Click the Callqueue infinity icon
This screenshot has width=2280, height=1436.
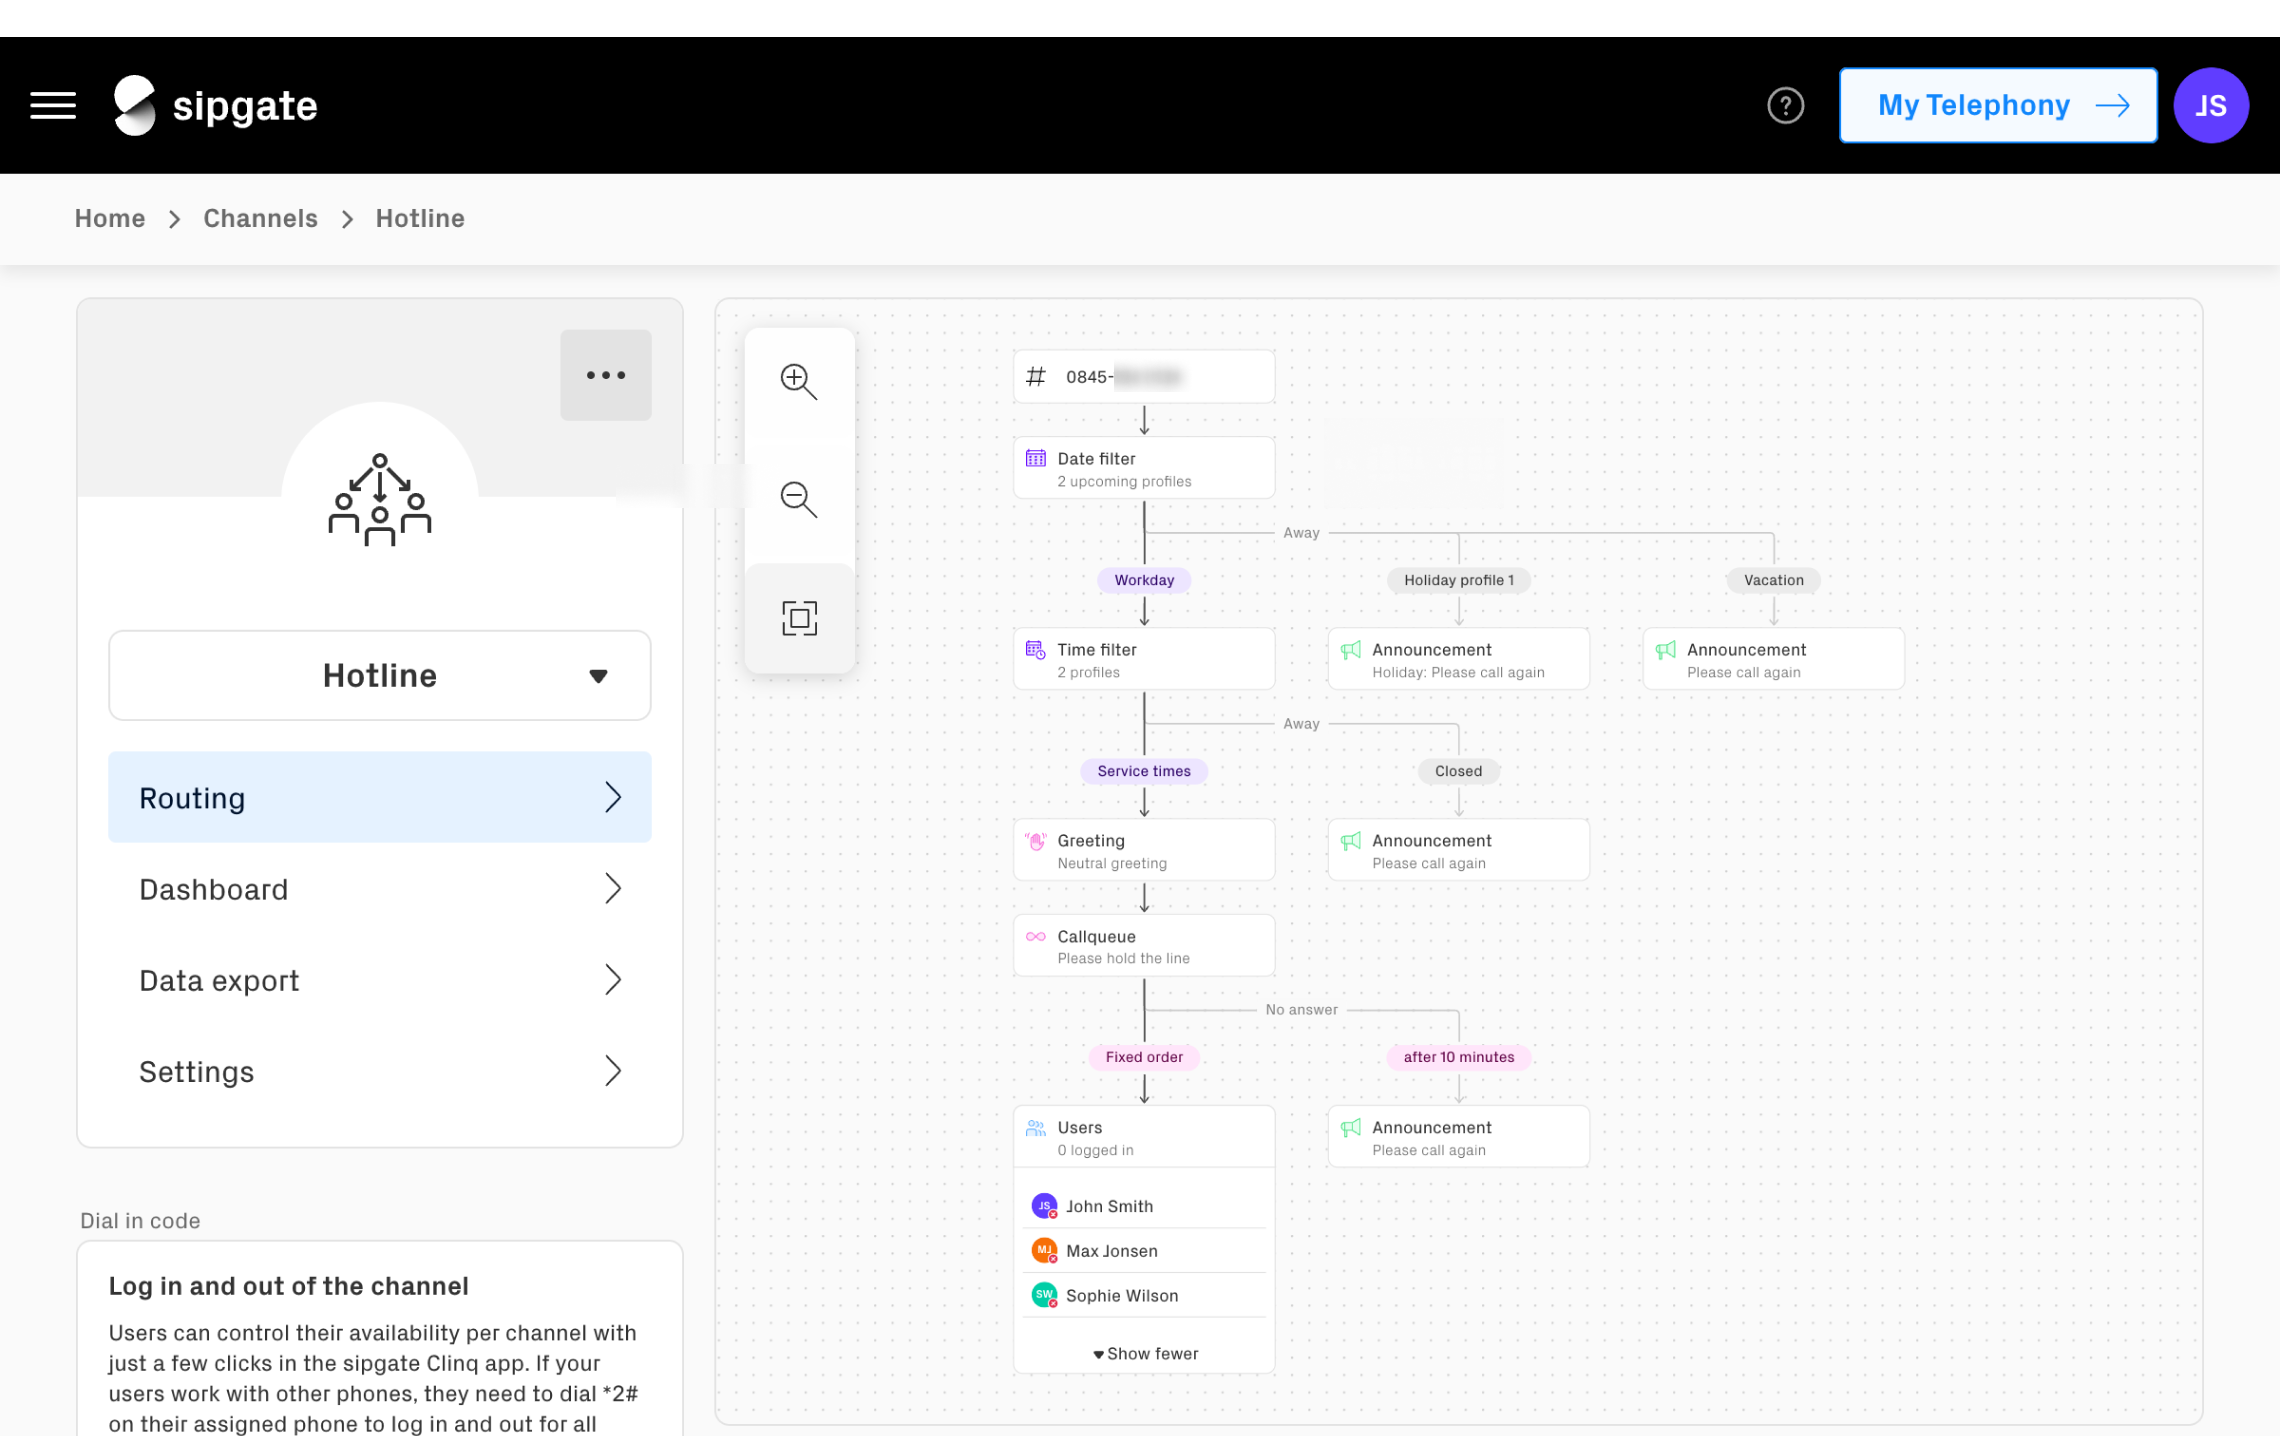1036,937
